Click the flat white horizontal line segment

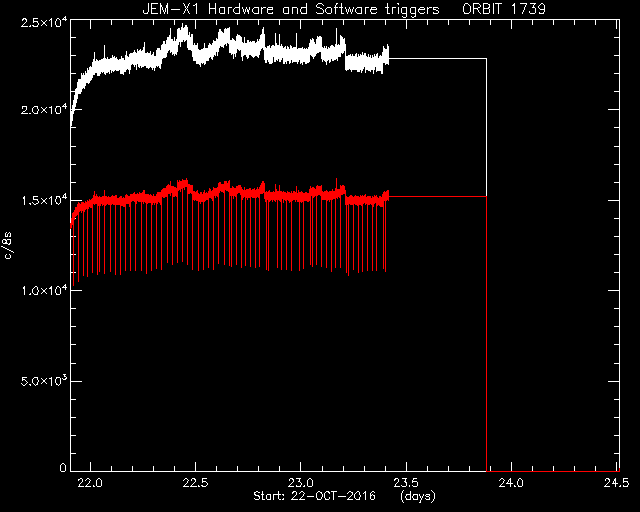437,59
